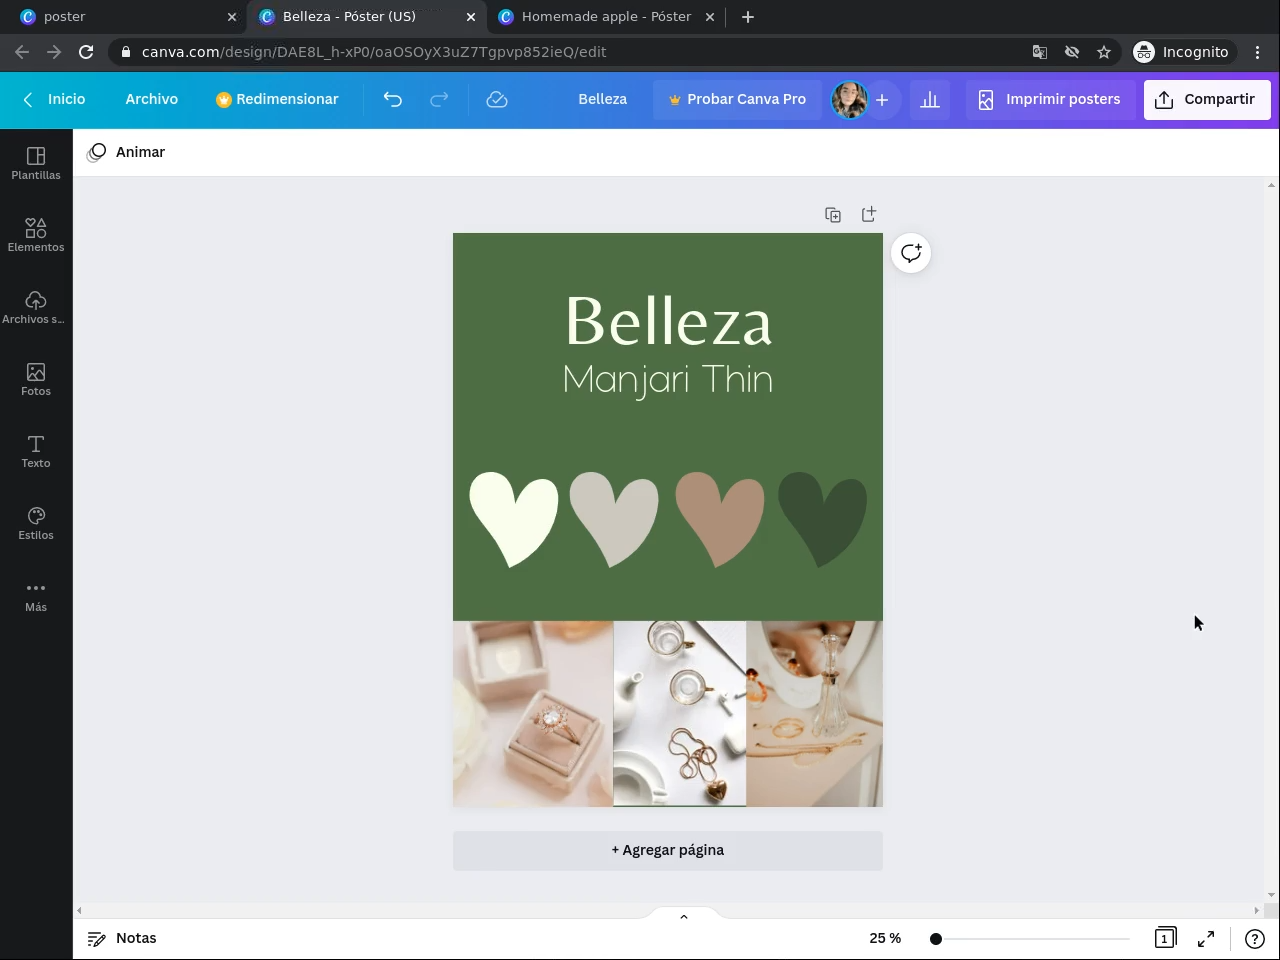The height and width of the screenshot is (960, 1280).
Task: Click the undo arrow
Action: tap(393, 99)
